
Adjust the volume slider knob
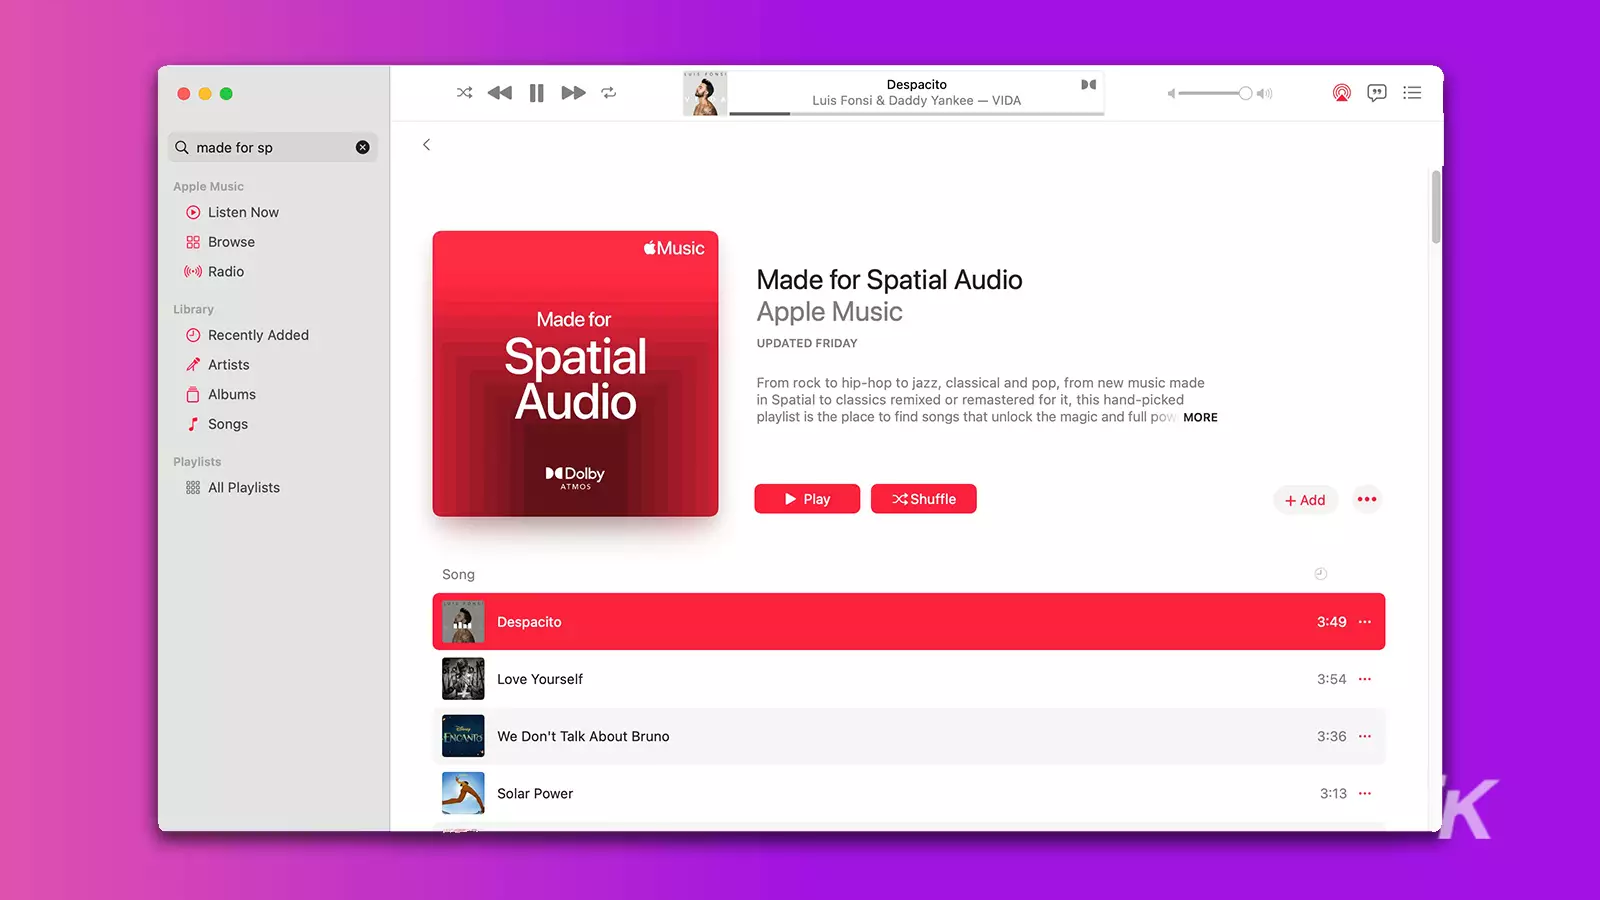click(x=1245, y=93)
